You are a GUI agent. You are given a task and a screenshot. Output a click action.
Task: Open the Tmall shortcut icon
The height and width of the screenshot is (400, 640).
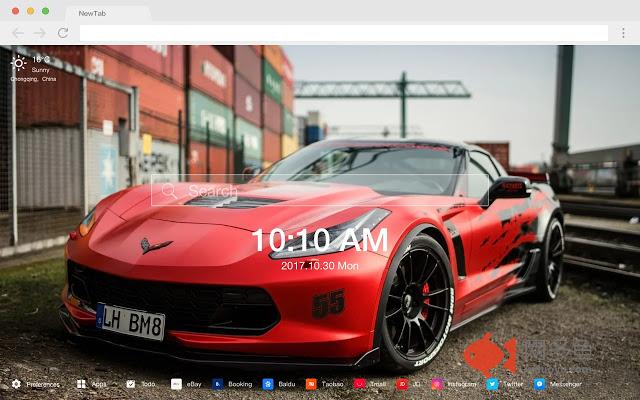click(x=360, y=384)
